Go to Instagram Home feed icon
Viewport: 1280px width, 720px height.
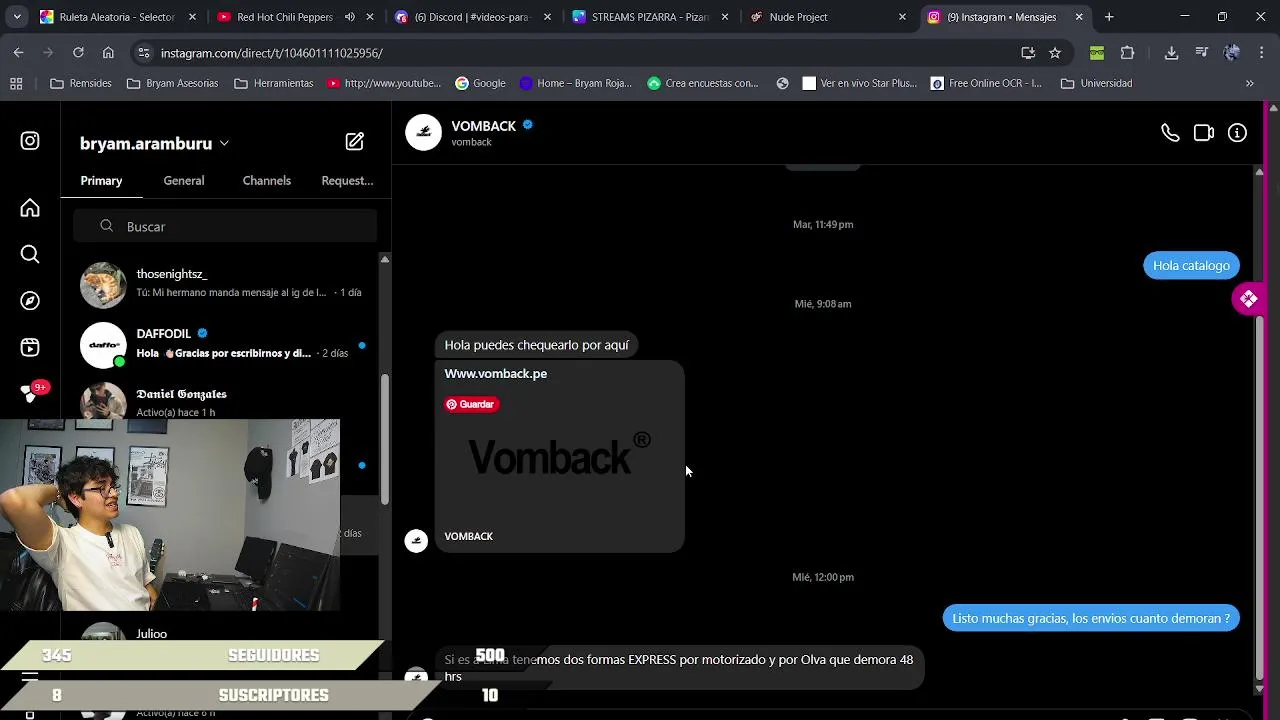(30, 208)
